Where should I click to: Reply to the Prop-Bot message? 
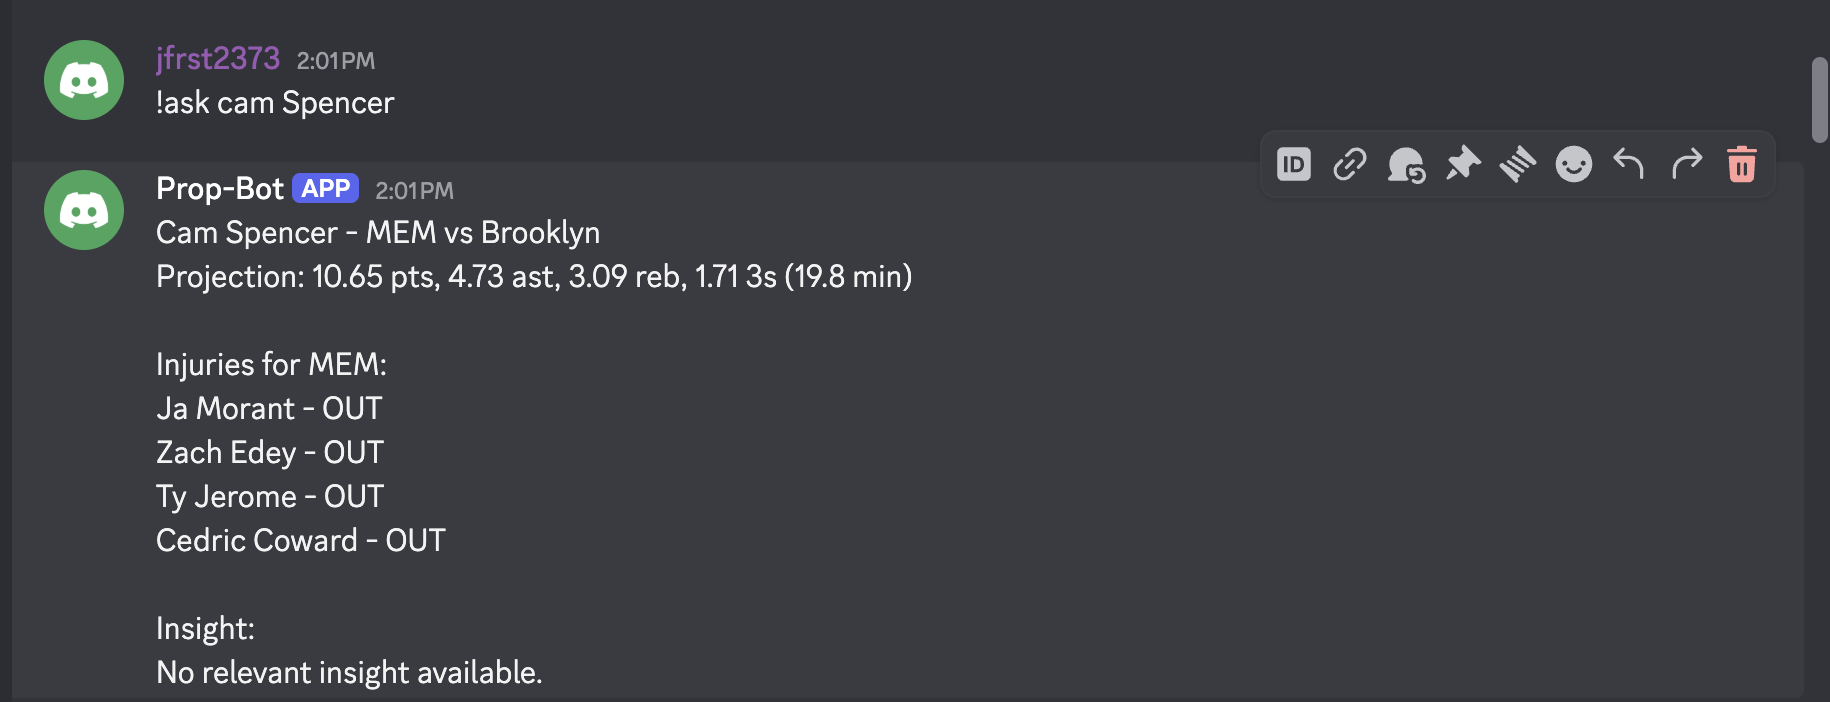pos(1629,163)
